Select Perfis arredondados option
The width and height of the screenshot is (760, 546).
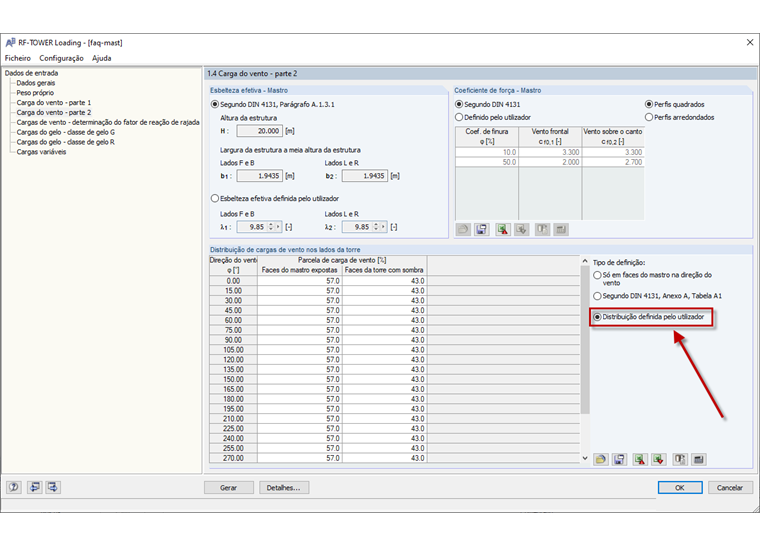(649, 117)
